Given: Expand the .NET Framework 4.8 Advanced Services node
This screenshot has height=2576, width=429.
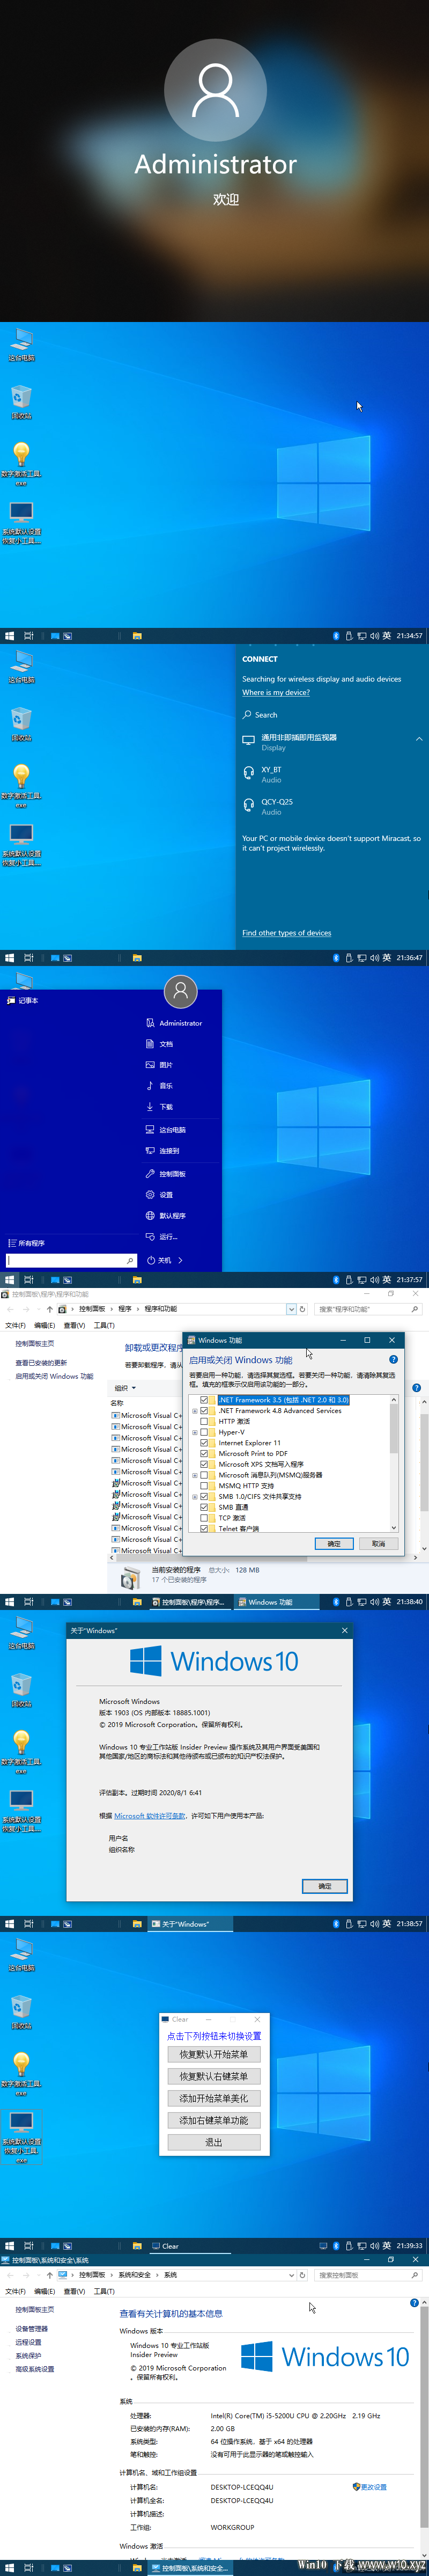Looking at the screenshot, I should pyautogui.click(x=195, y=1411).
